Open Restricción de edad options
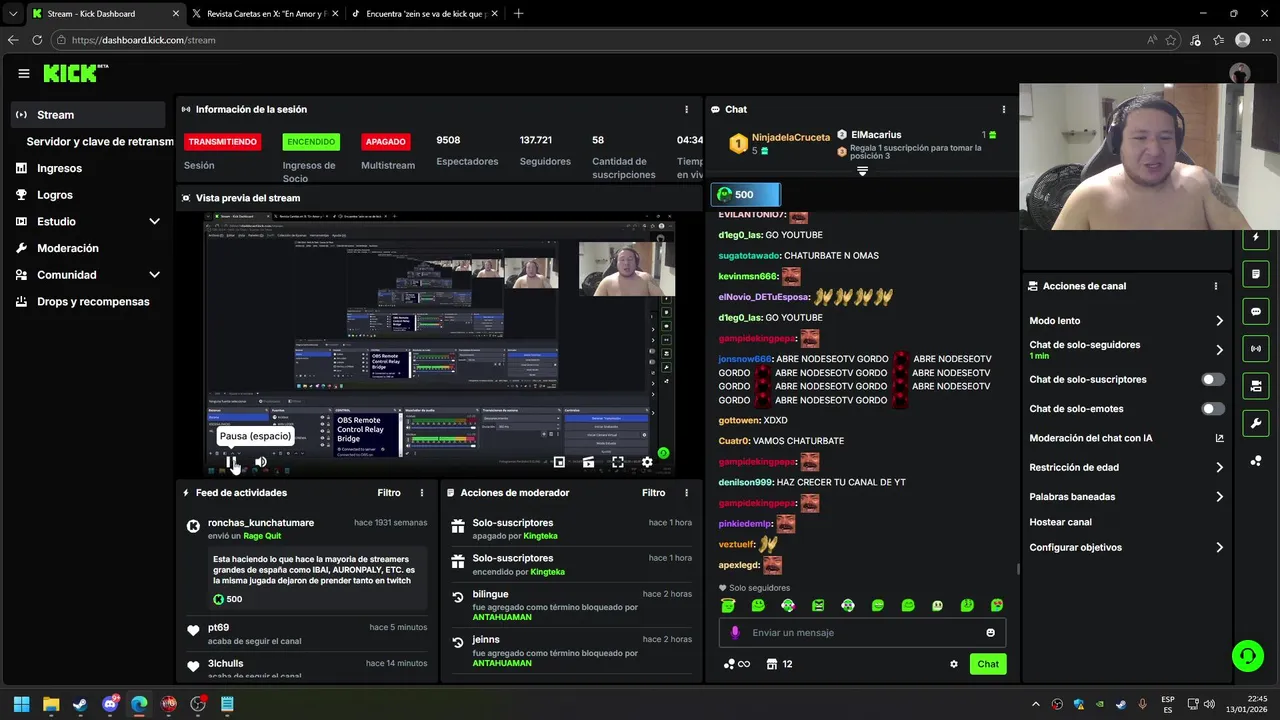The image size is (1280, 720). [1126, 467]
